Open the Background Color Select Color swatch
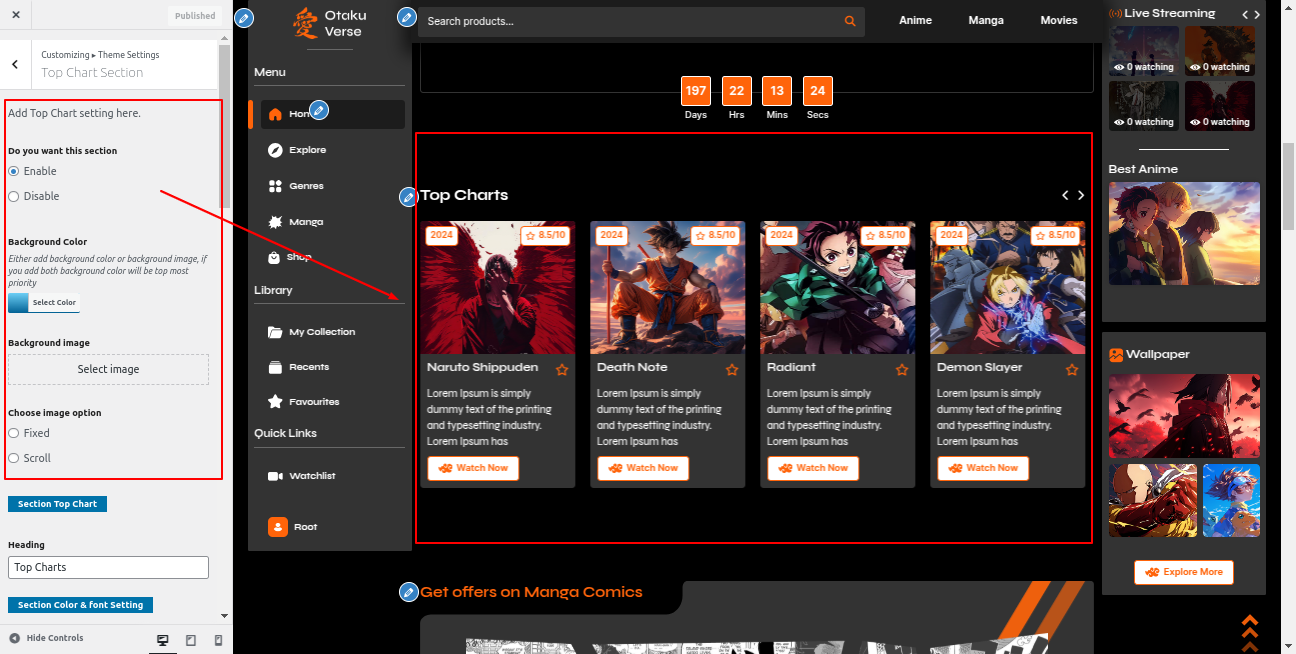1296x654 pixels. click(x=43, y=302)
